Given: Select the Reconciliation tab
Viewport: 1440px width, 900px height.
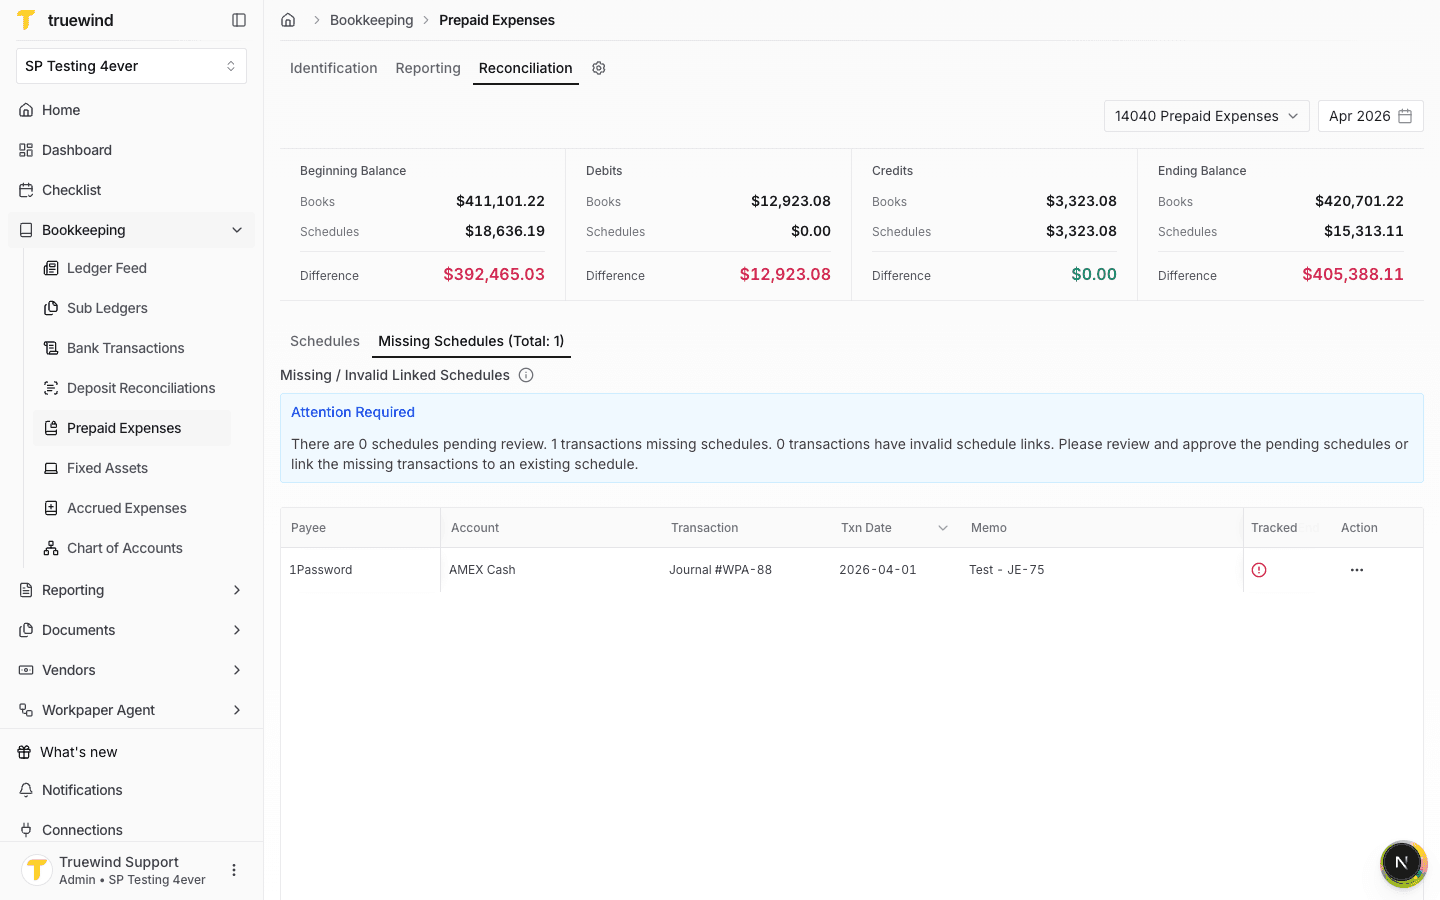Looking at the screenshot, I should click(x=526, y=68).
